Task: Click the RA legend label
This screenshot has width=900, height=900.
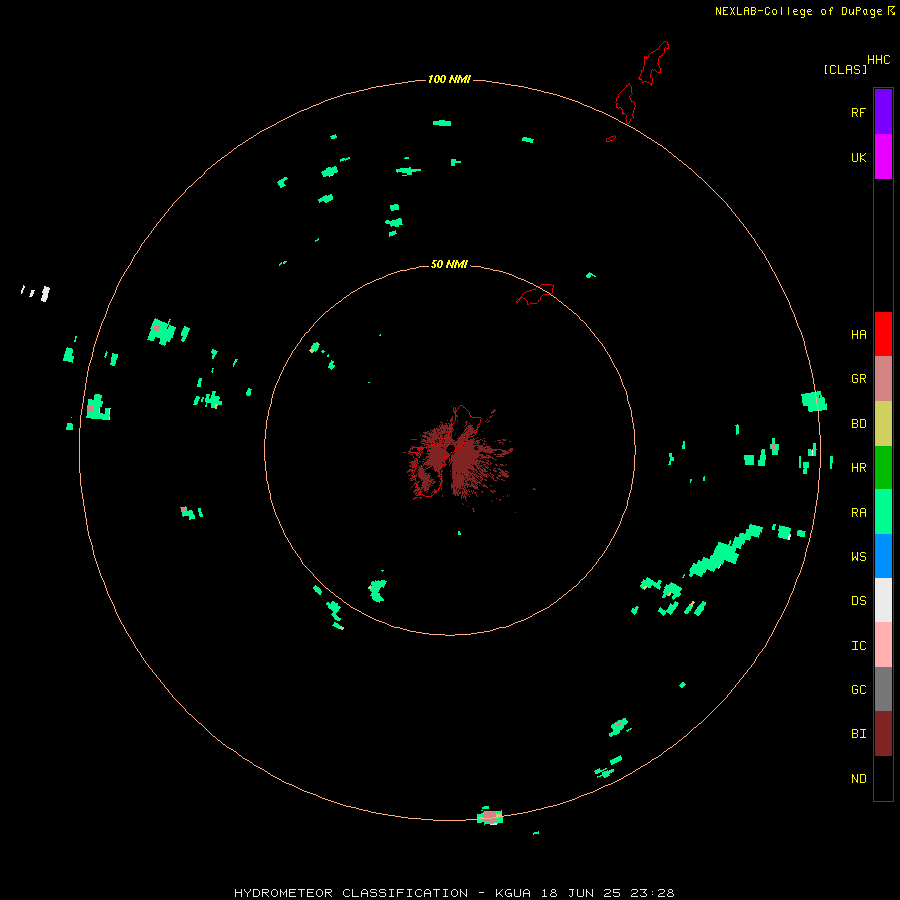Action: (858, 513)
